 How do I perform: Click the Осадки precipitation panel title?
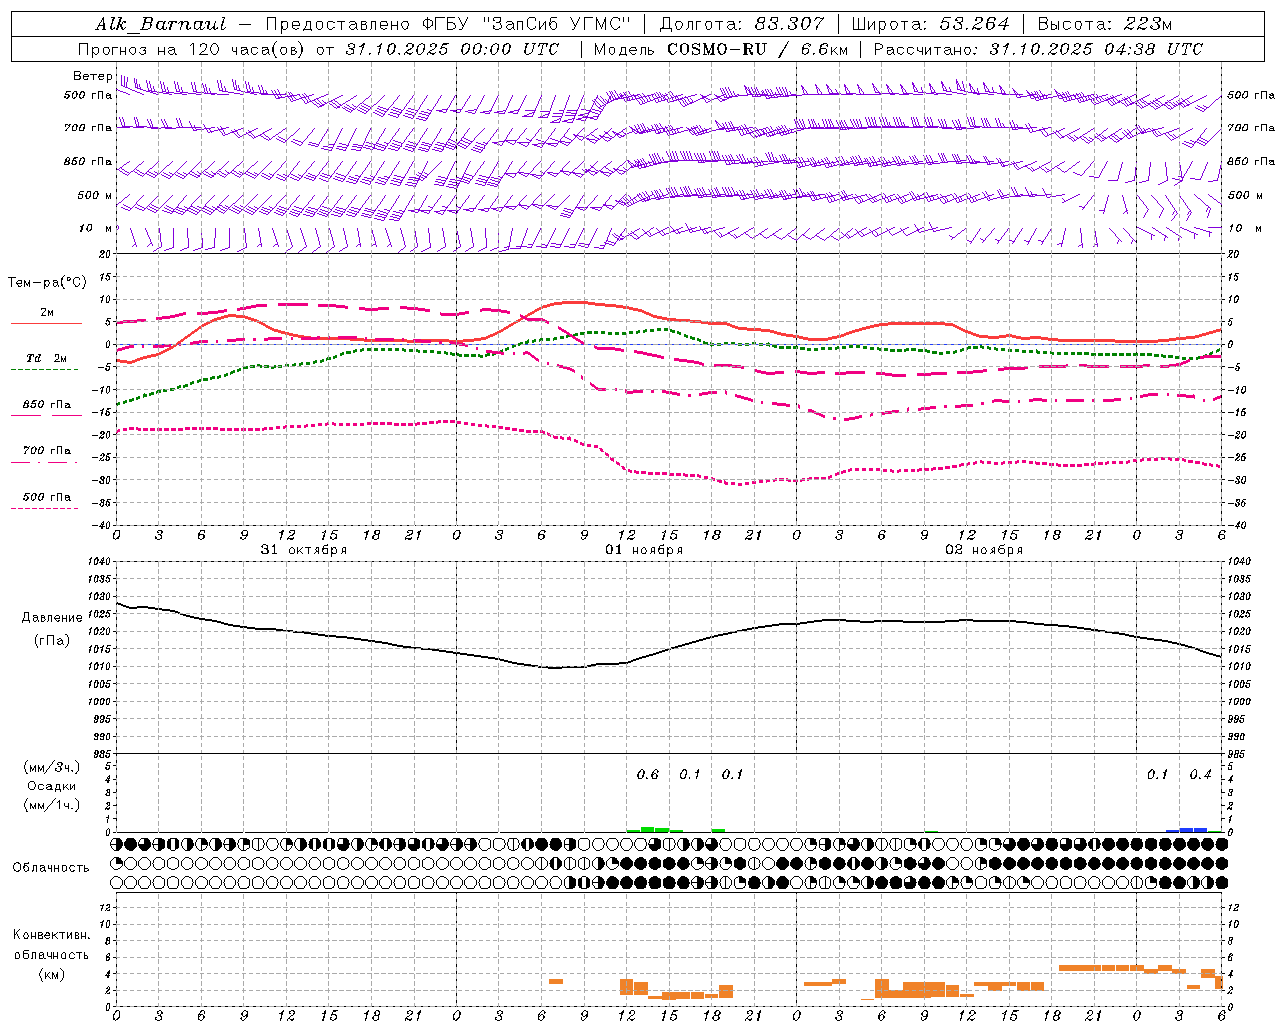[52, 786]
